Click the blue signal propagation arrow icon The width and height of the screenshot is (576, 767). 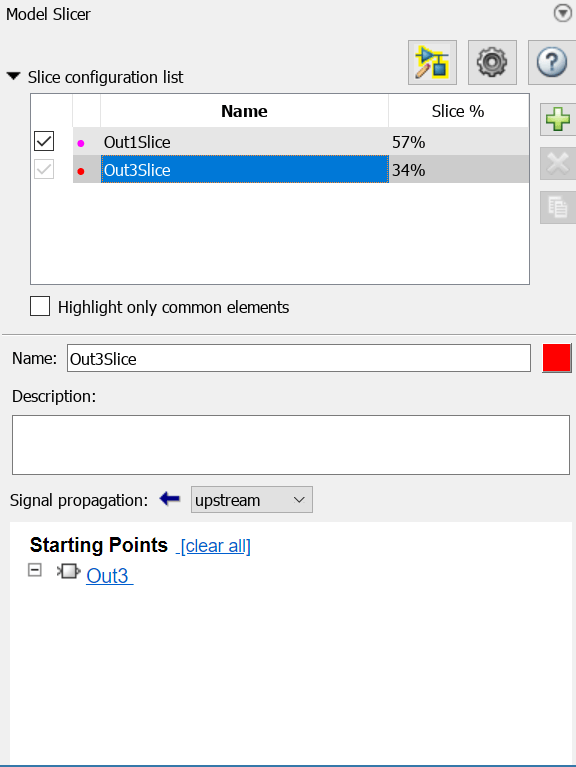tap(170, 499)
